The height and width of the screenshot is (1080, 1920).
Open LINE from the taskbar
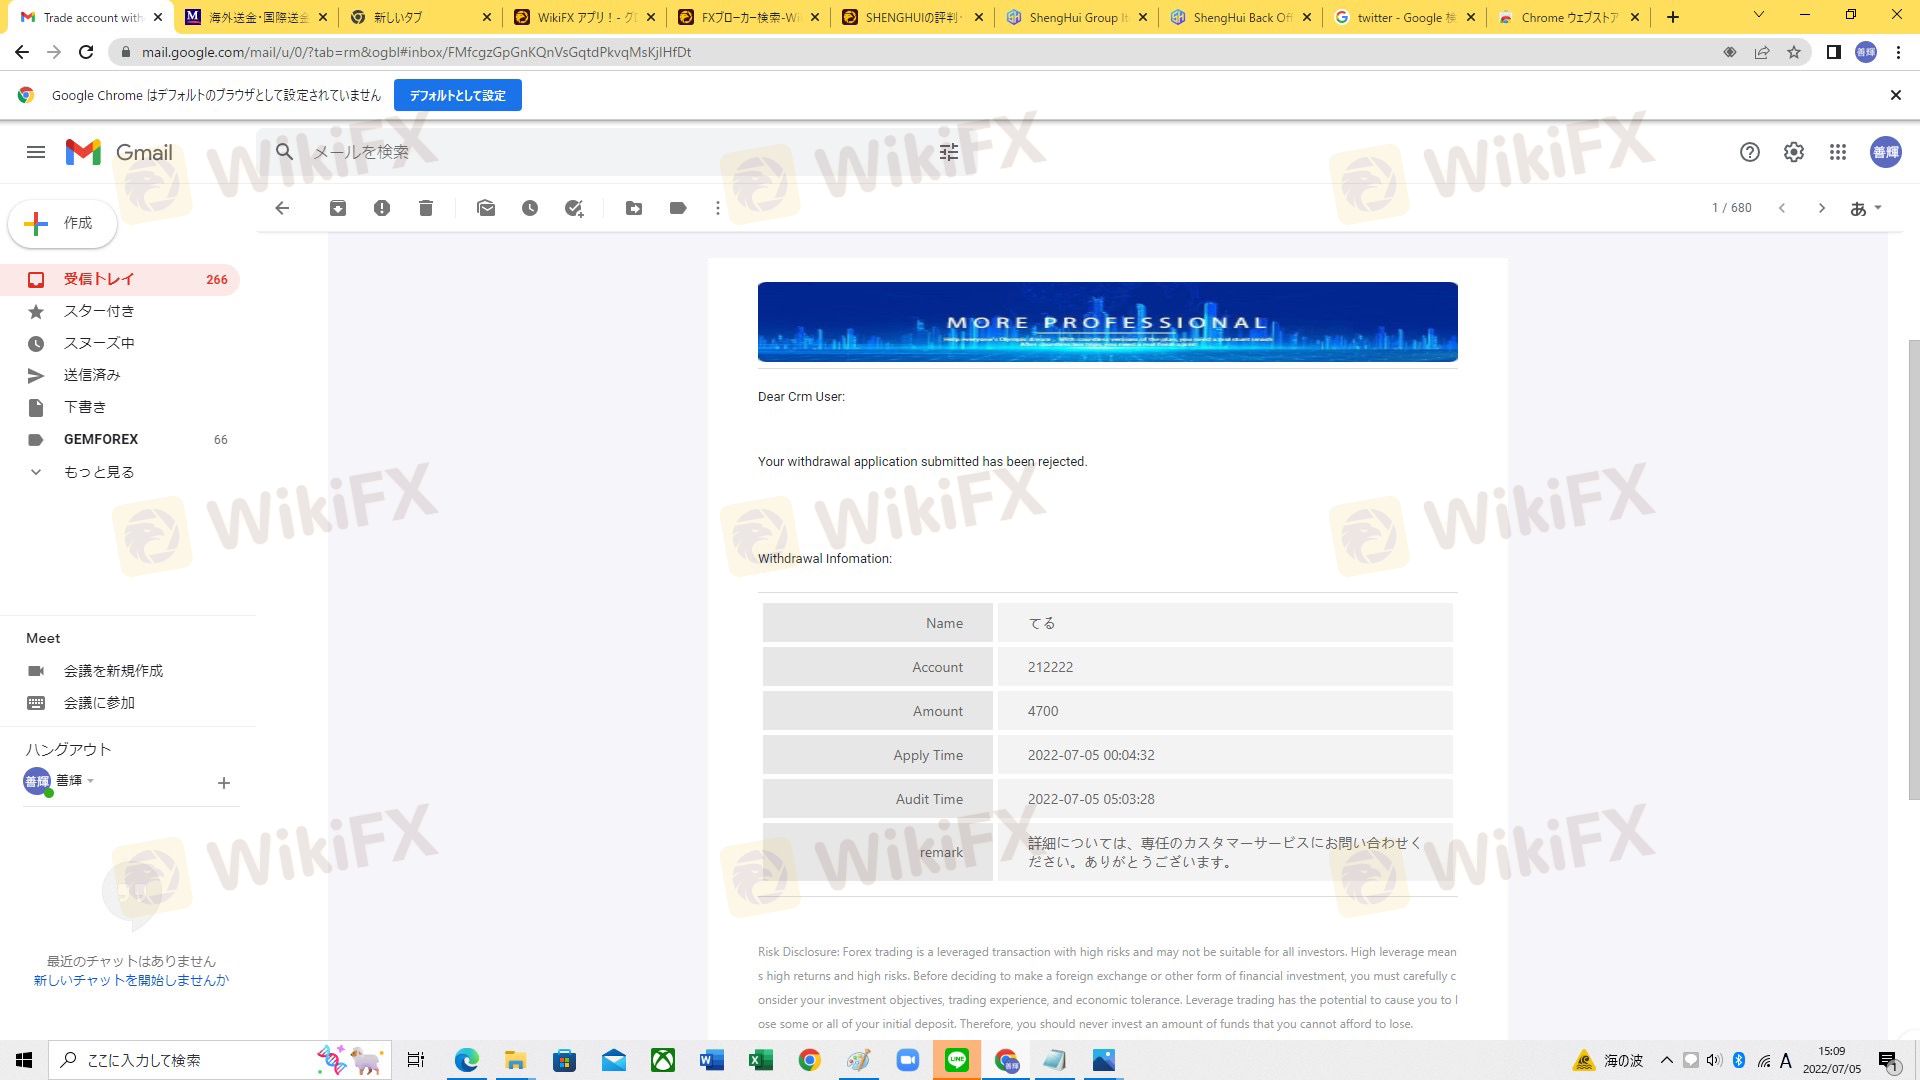957,1060
